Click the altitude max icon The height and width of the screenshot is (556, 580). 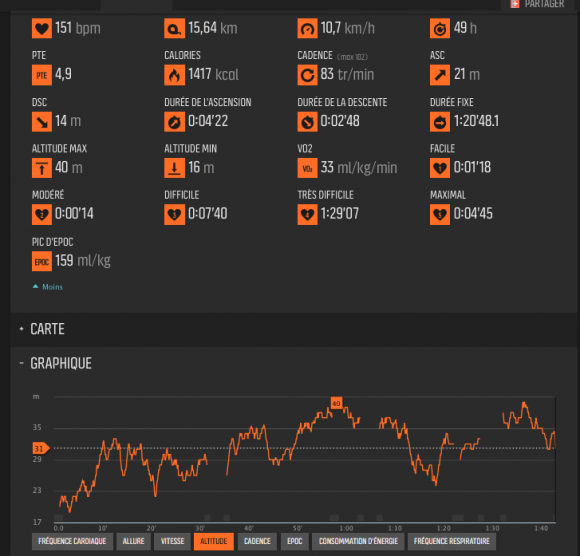coord(41,168)
